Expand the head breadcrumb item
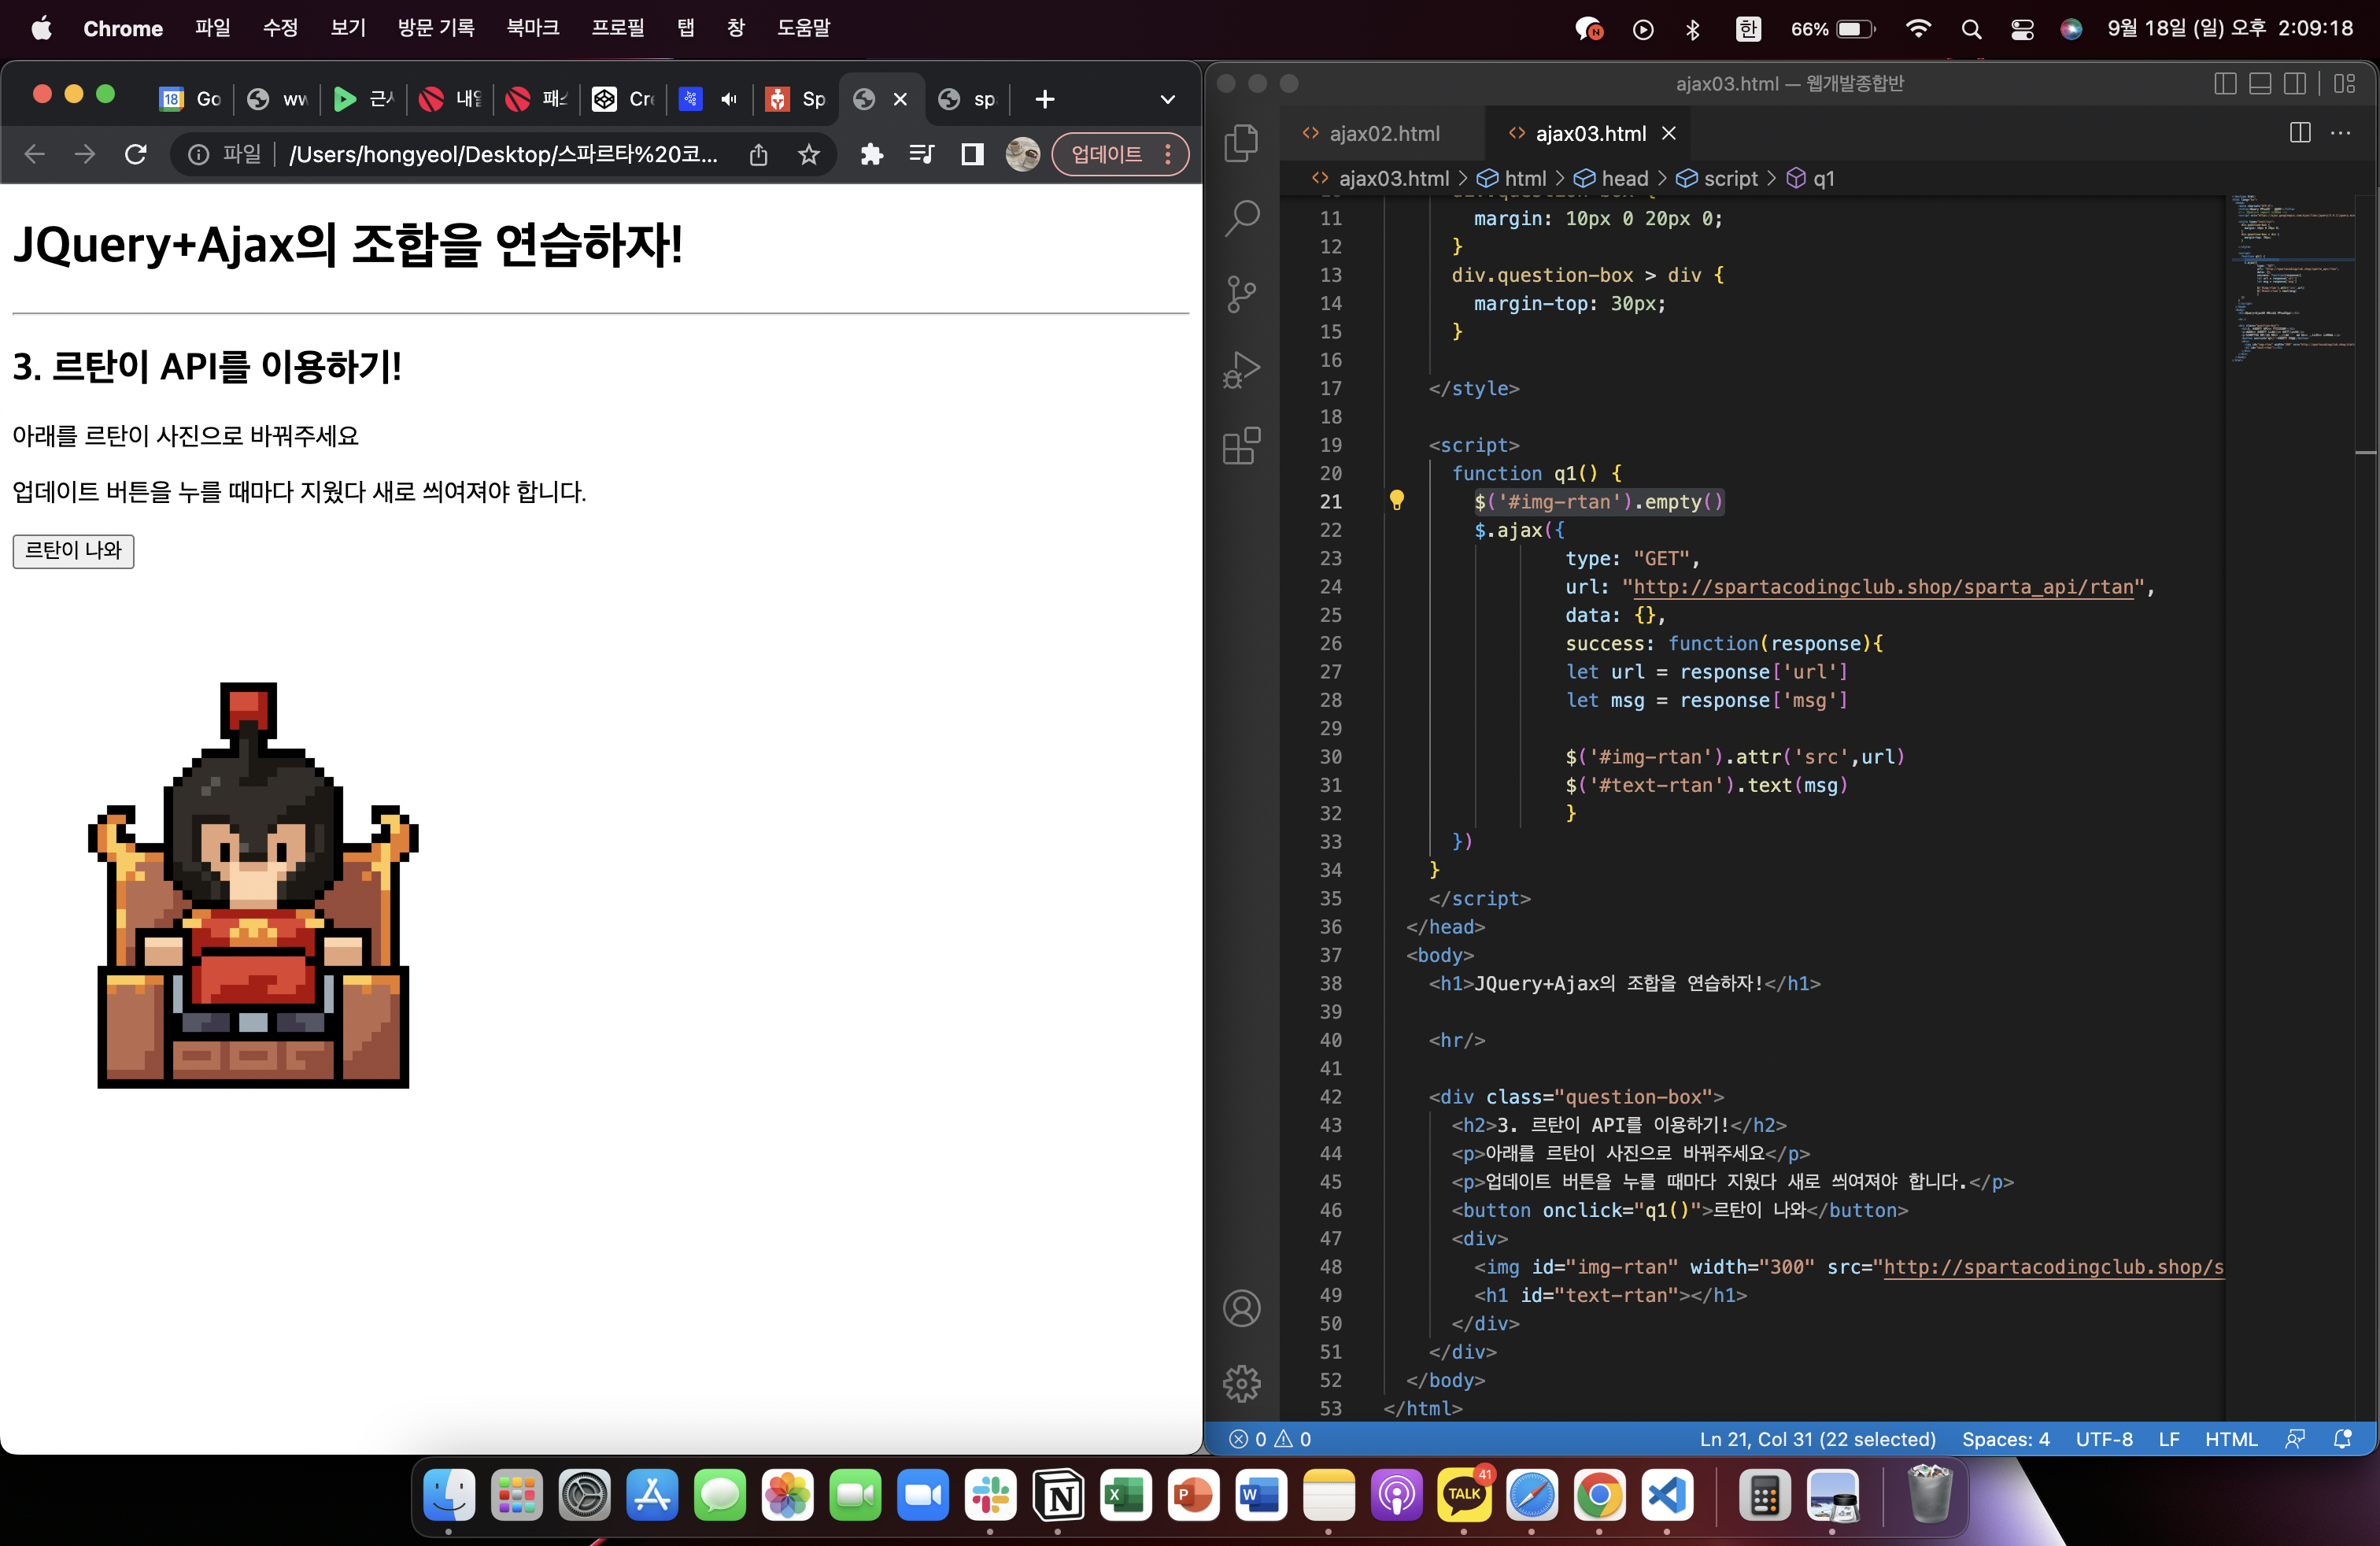Viewport: 2380px width, 1546px height. (x=1611, y=178)
